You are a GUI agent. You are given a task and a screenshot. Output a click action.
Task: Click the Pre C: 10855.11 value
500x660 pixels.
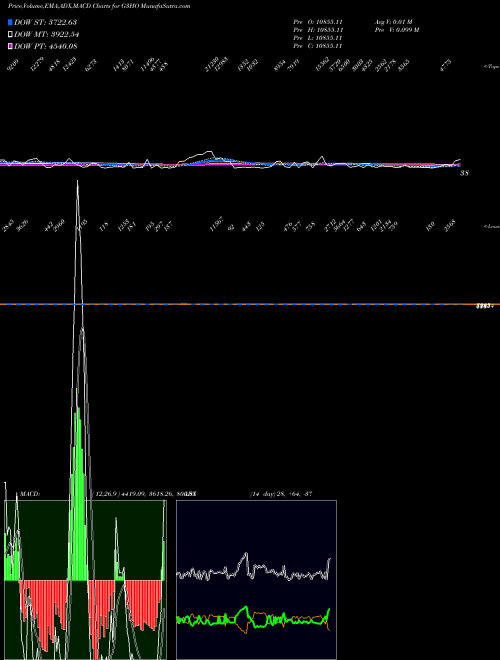pos(318,46)
